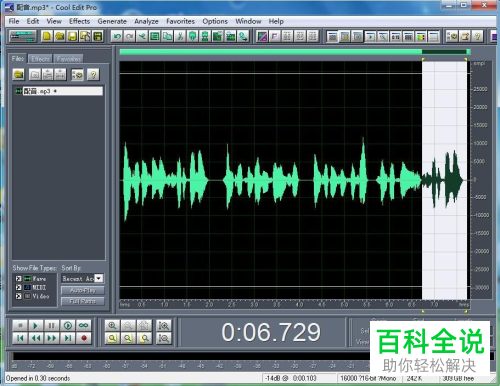500x386 pixels.
Task: Toggle the Video file type checkbox
Action: [19, 296]
